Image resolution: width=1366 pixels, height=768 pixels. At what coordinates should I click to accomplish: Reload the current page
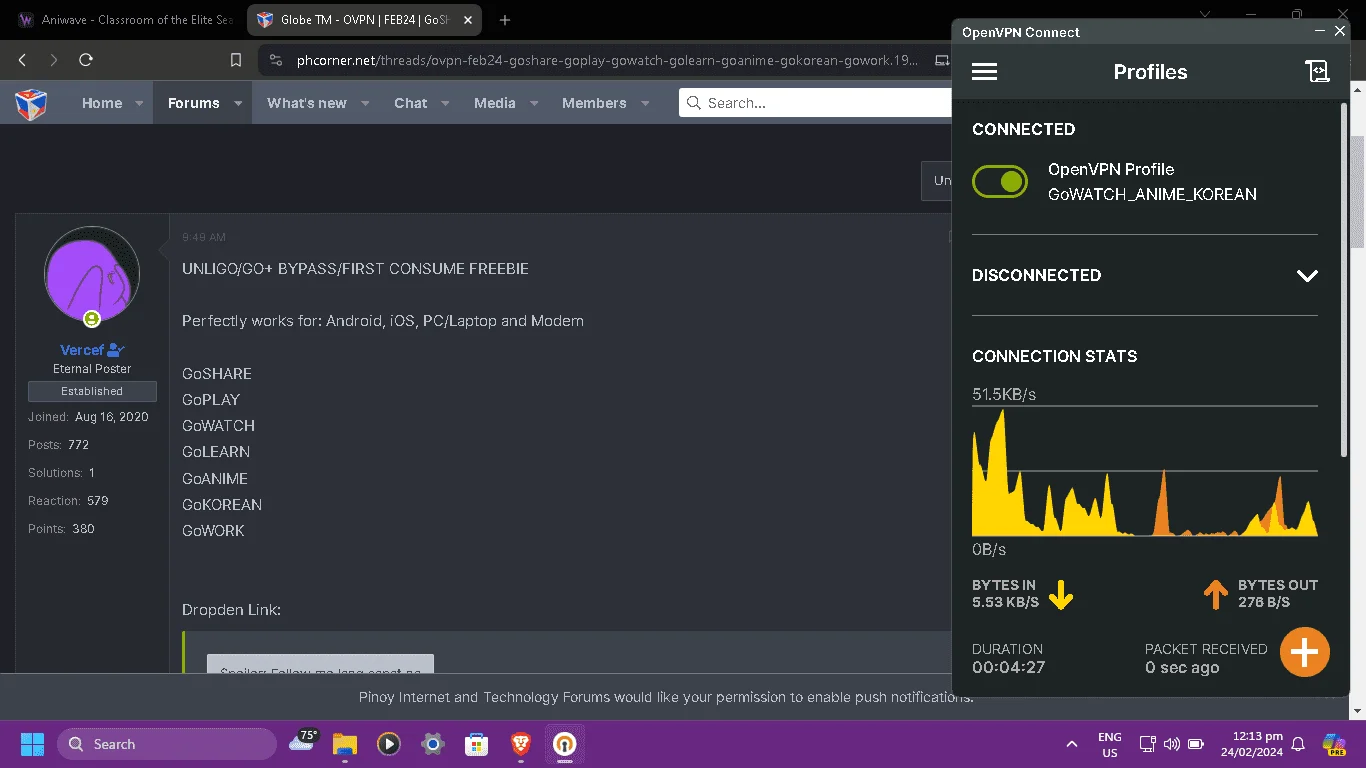[x=86, y=60]
